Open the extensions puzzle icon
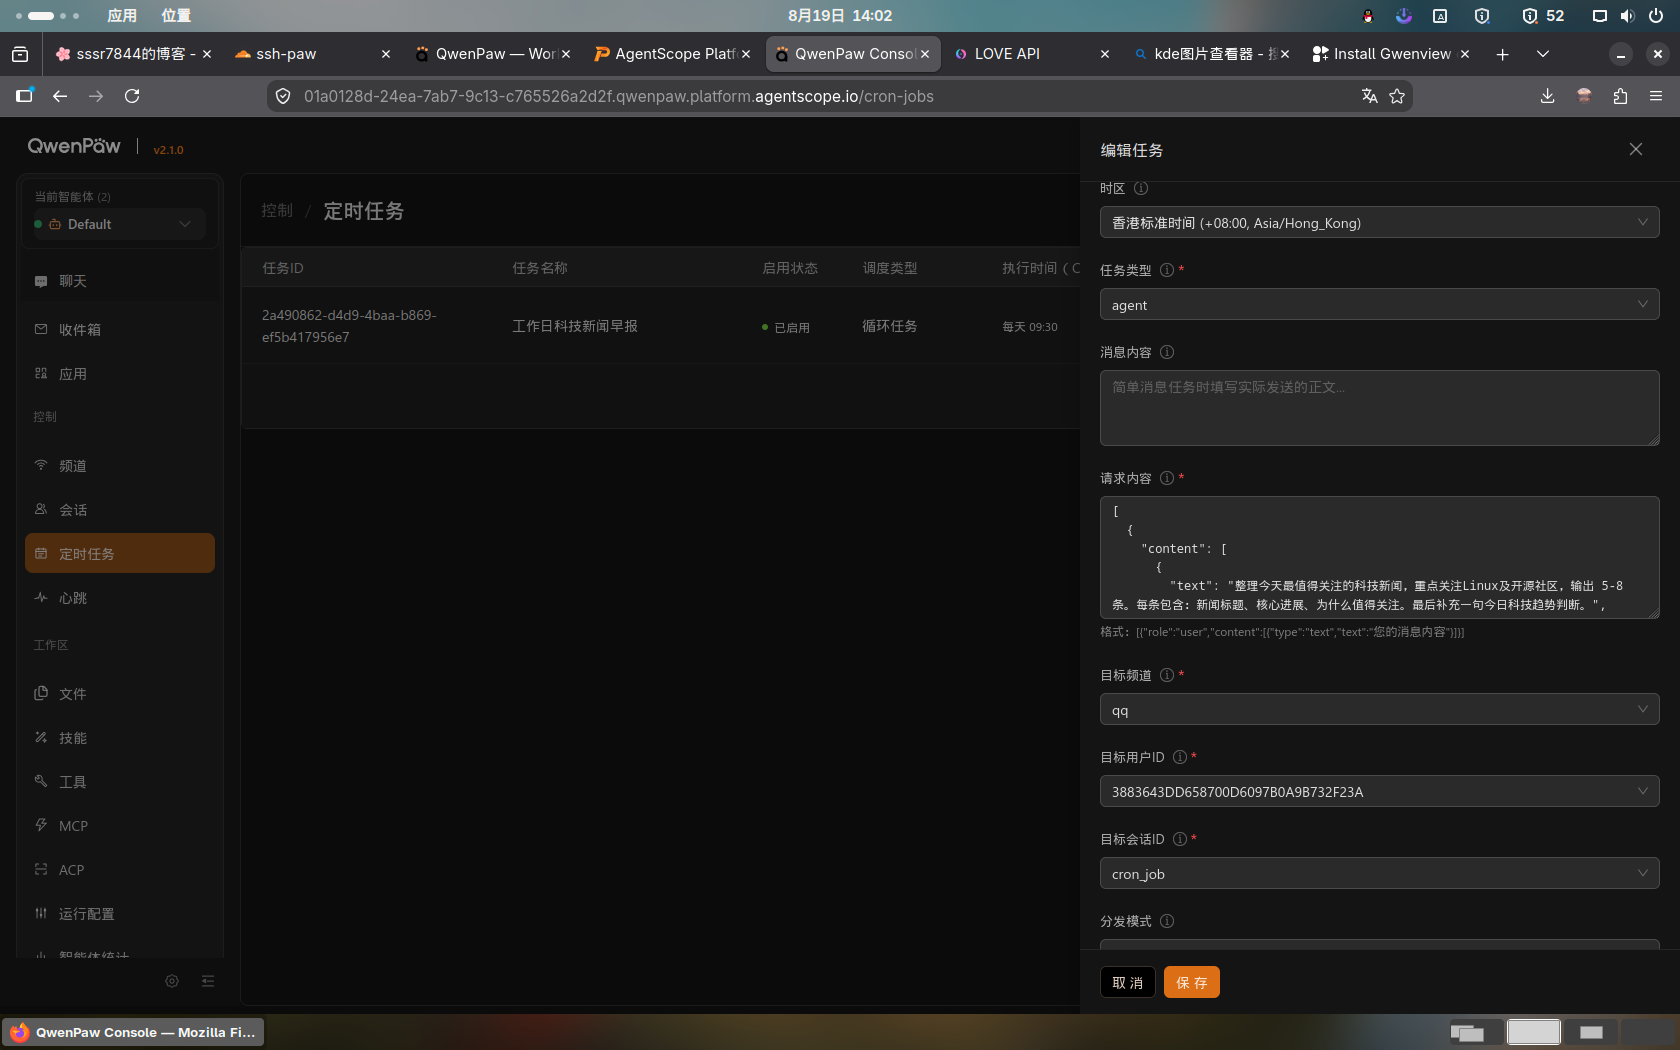This screenshot has height=1050, width=1680. [x=1620, y=96]
